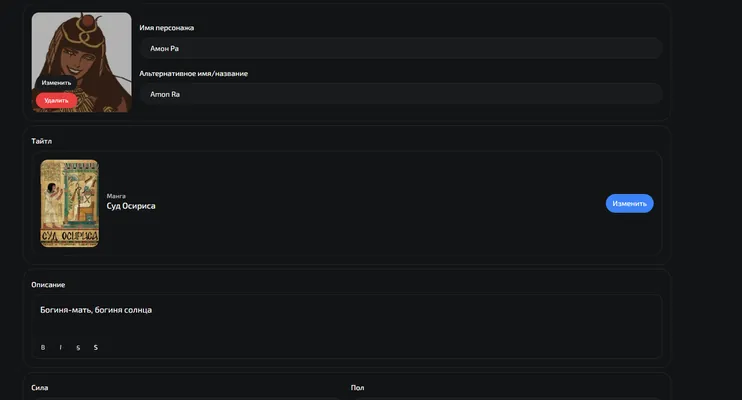Screen dimensions: 742x400
Task: Click the blue Изменить button for the title
Action: pos(629,204)
